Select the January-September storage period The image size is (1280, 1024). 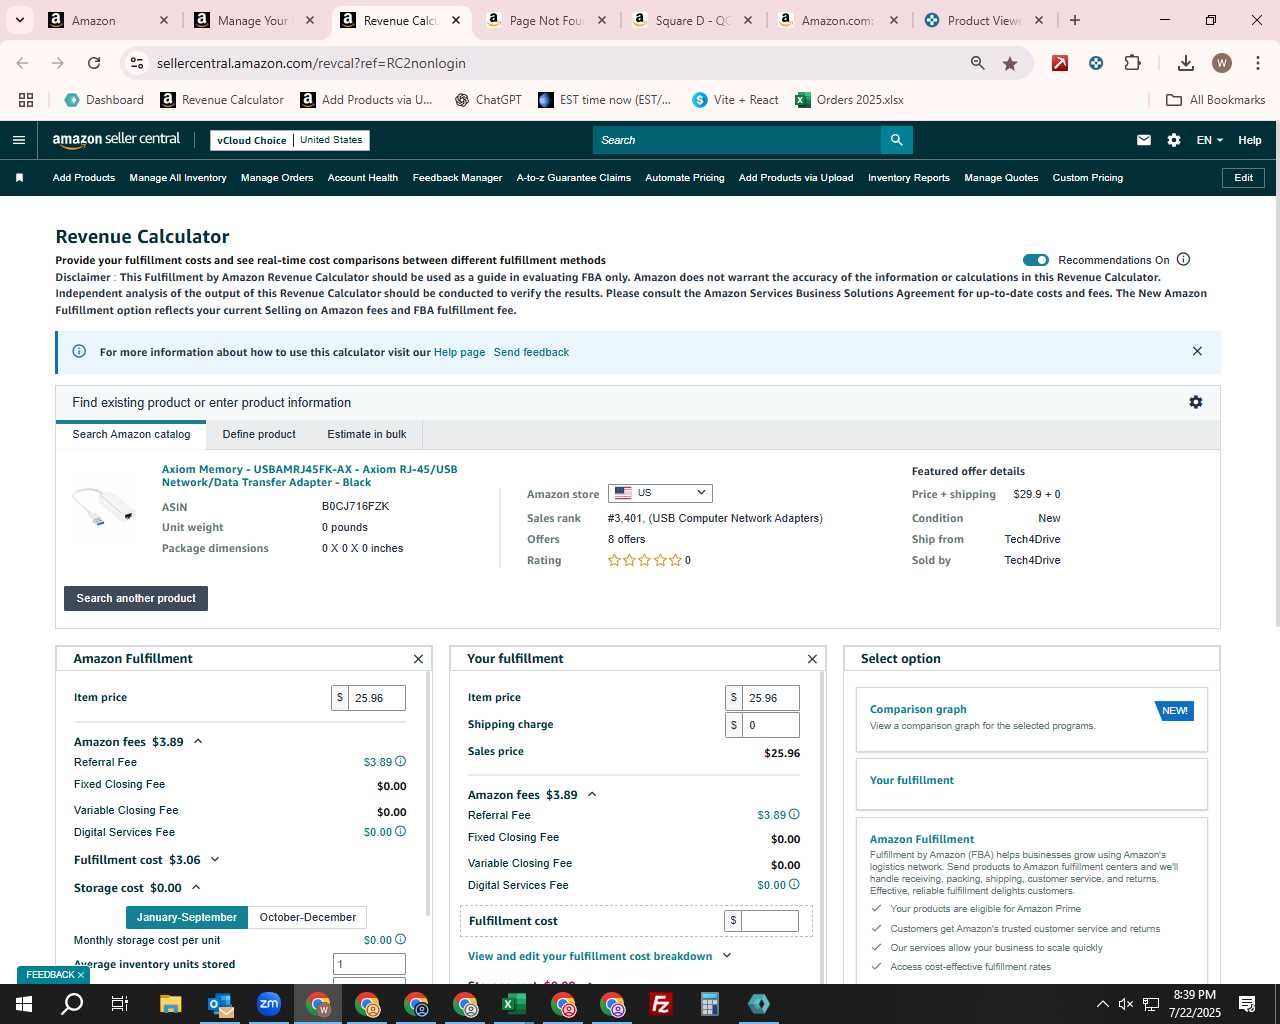(187, 917)
